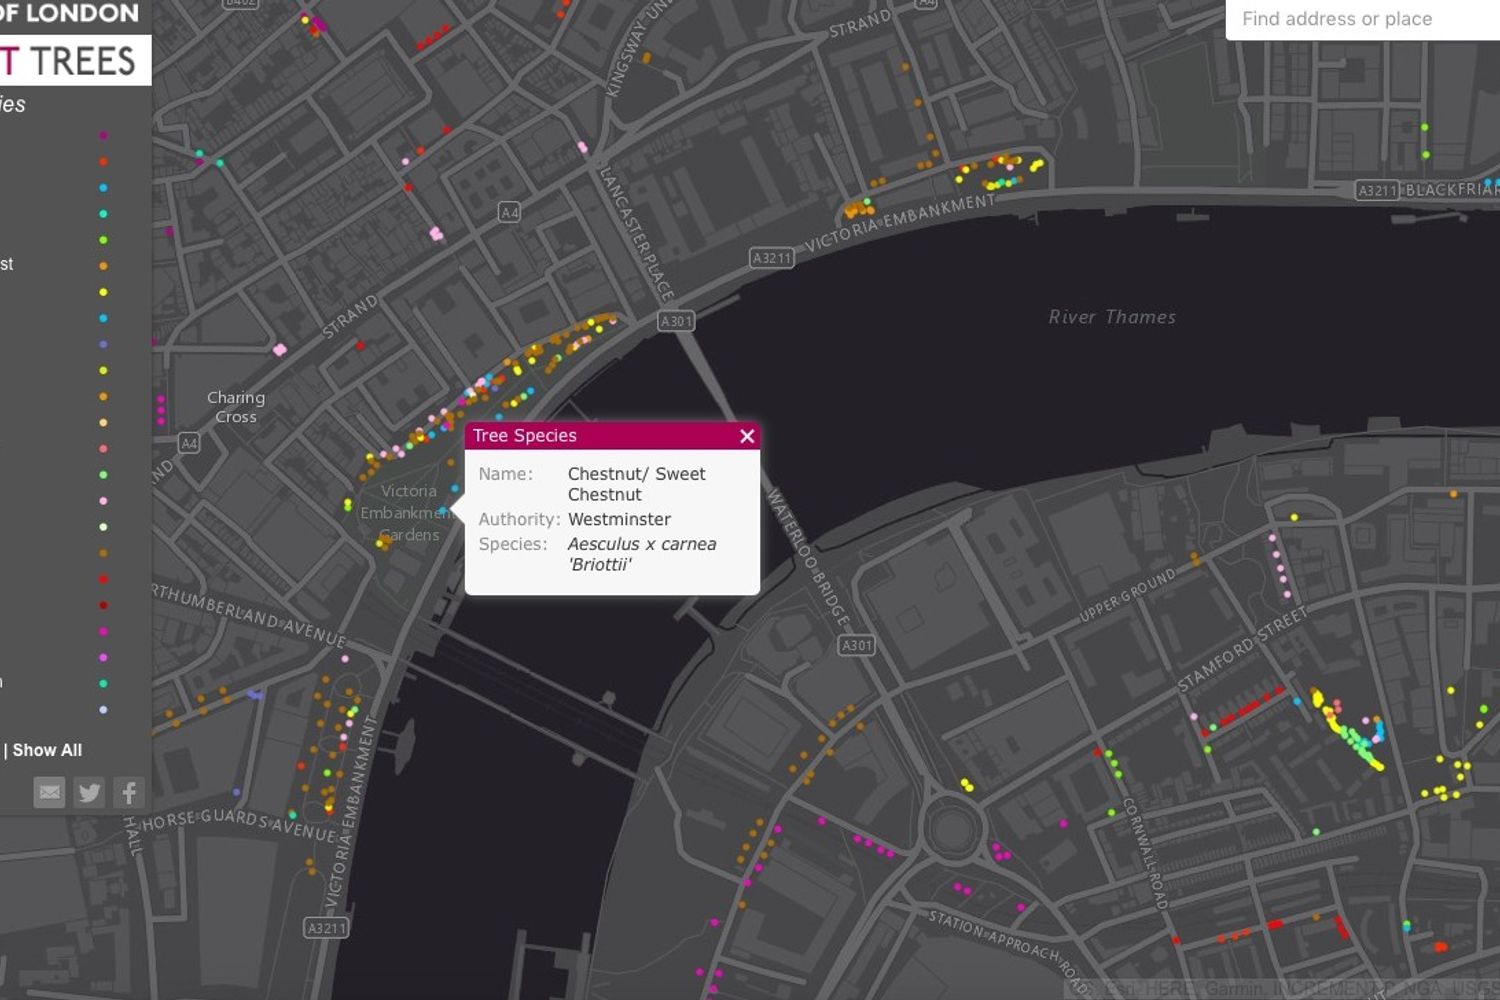Click the Stamford Street road label

pyautogui.click(x=1242, y=650)
